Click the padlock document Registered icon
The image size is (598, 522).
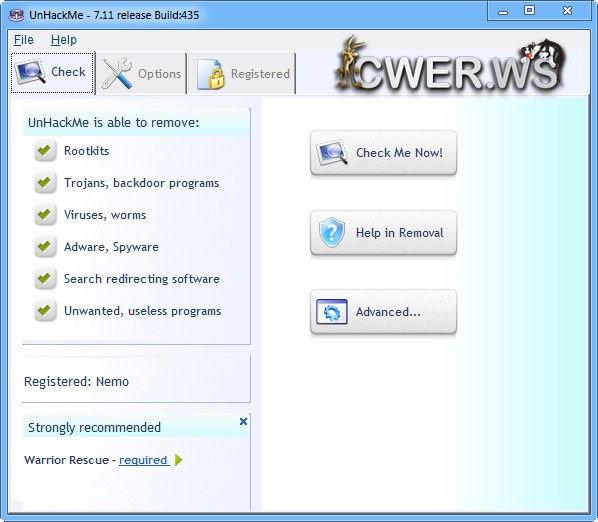[x=210, y=74]
